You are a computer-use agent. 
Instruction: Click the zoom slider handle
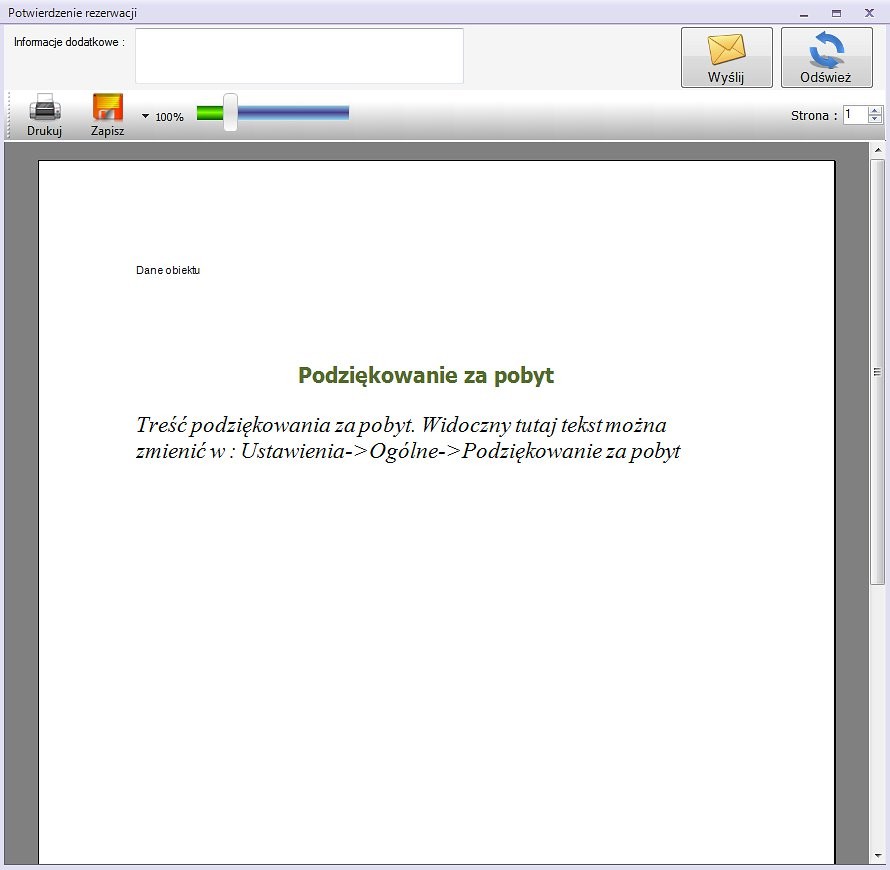(x=230, y=112)
